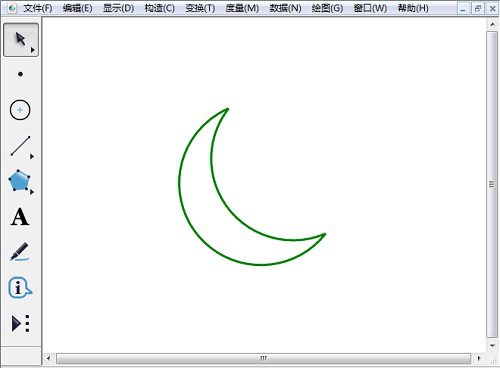This screenshot has height=368, width=500.
Task: Click the scroll left arrow
Action: pos(49,358)
